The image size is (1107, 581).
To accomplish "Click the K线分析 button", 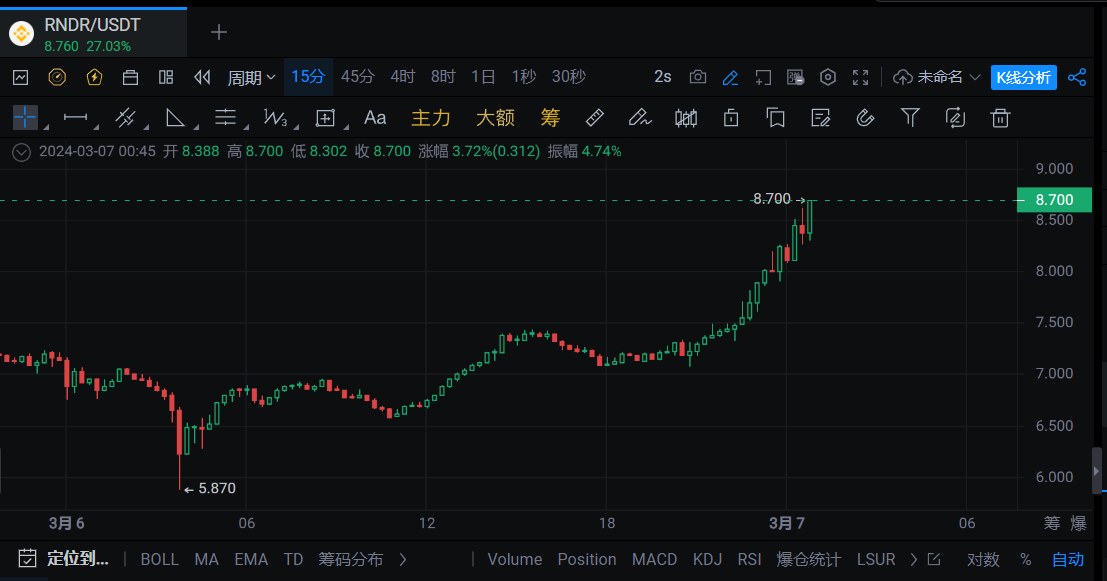I will pos(1023,77).
